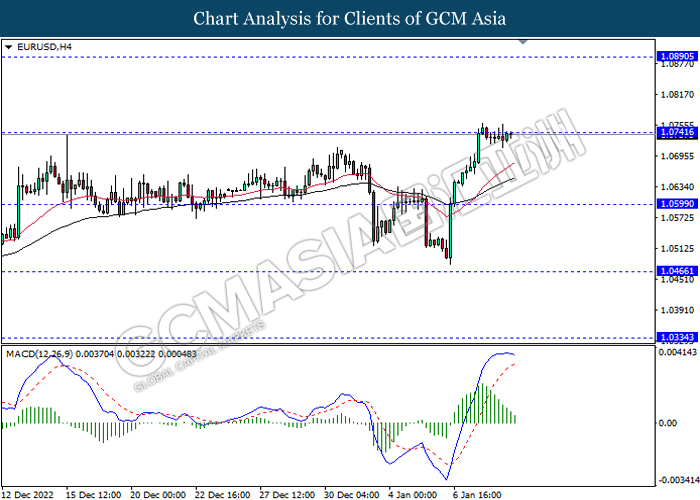Click the Chart Analysis for Clients header title
Viewport: 700px width, 500px height.
[350, 18]
